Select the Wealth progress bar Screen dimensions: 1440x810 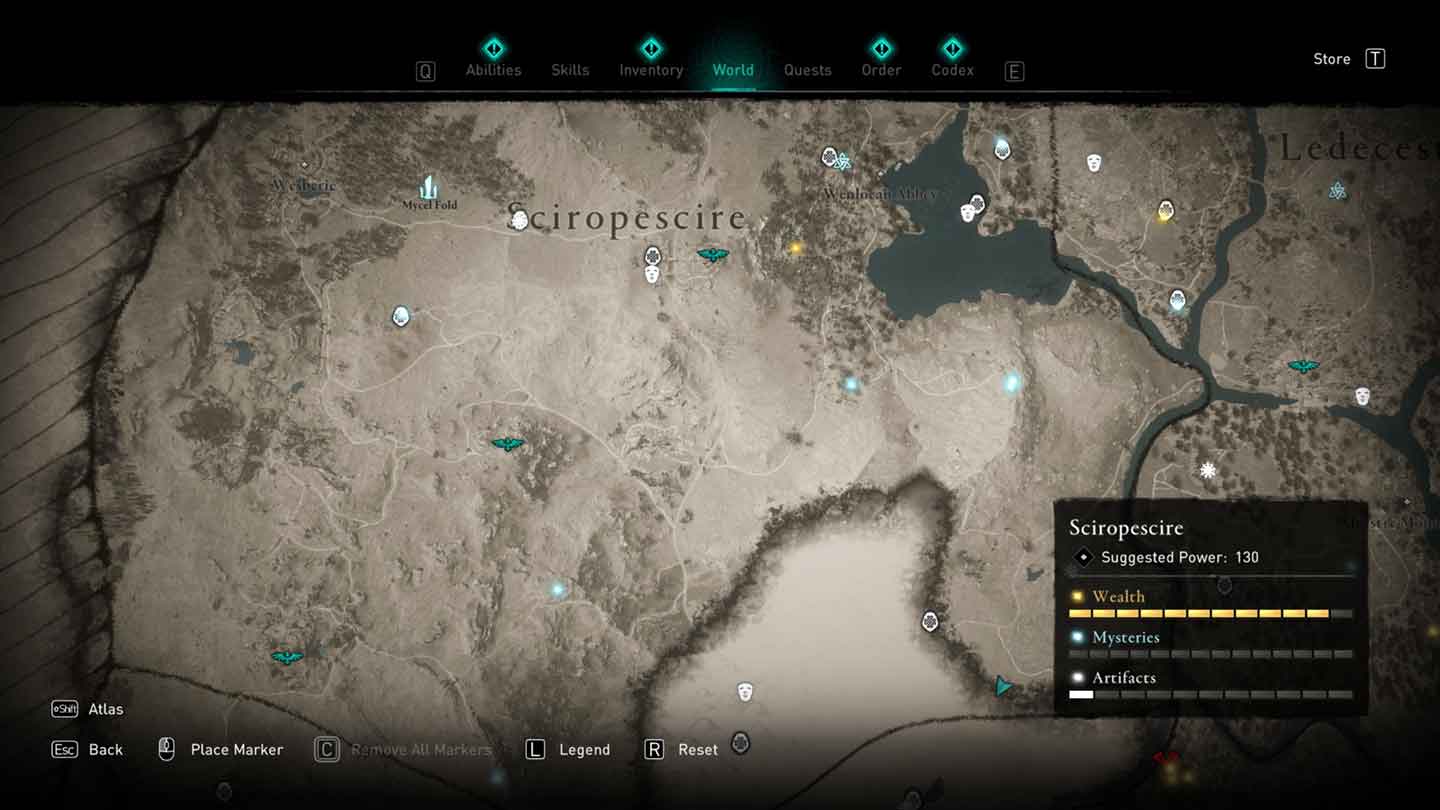[x=1210, y=613]
